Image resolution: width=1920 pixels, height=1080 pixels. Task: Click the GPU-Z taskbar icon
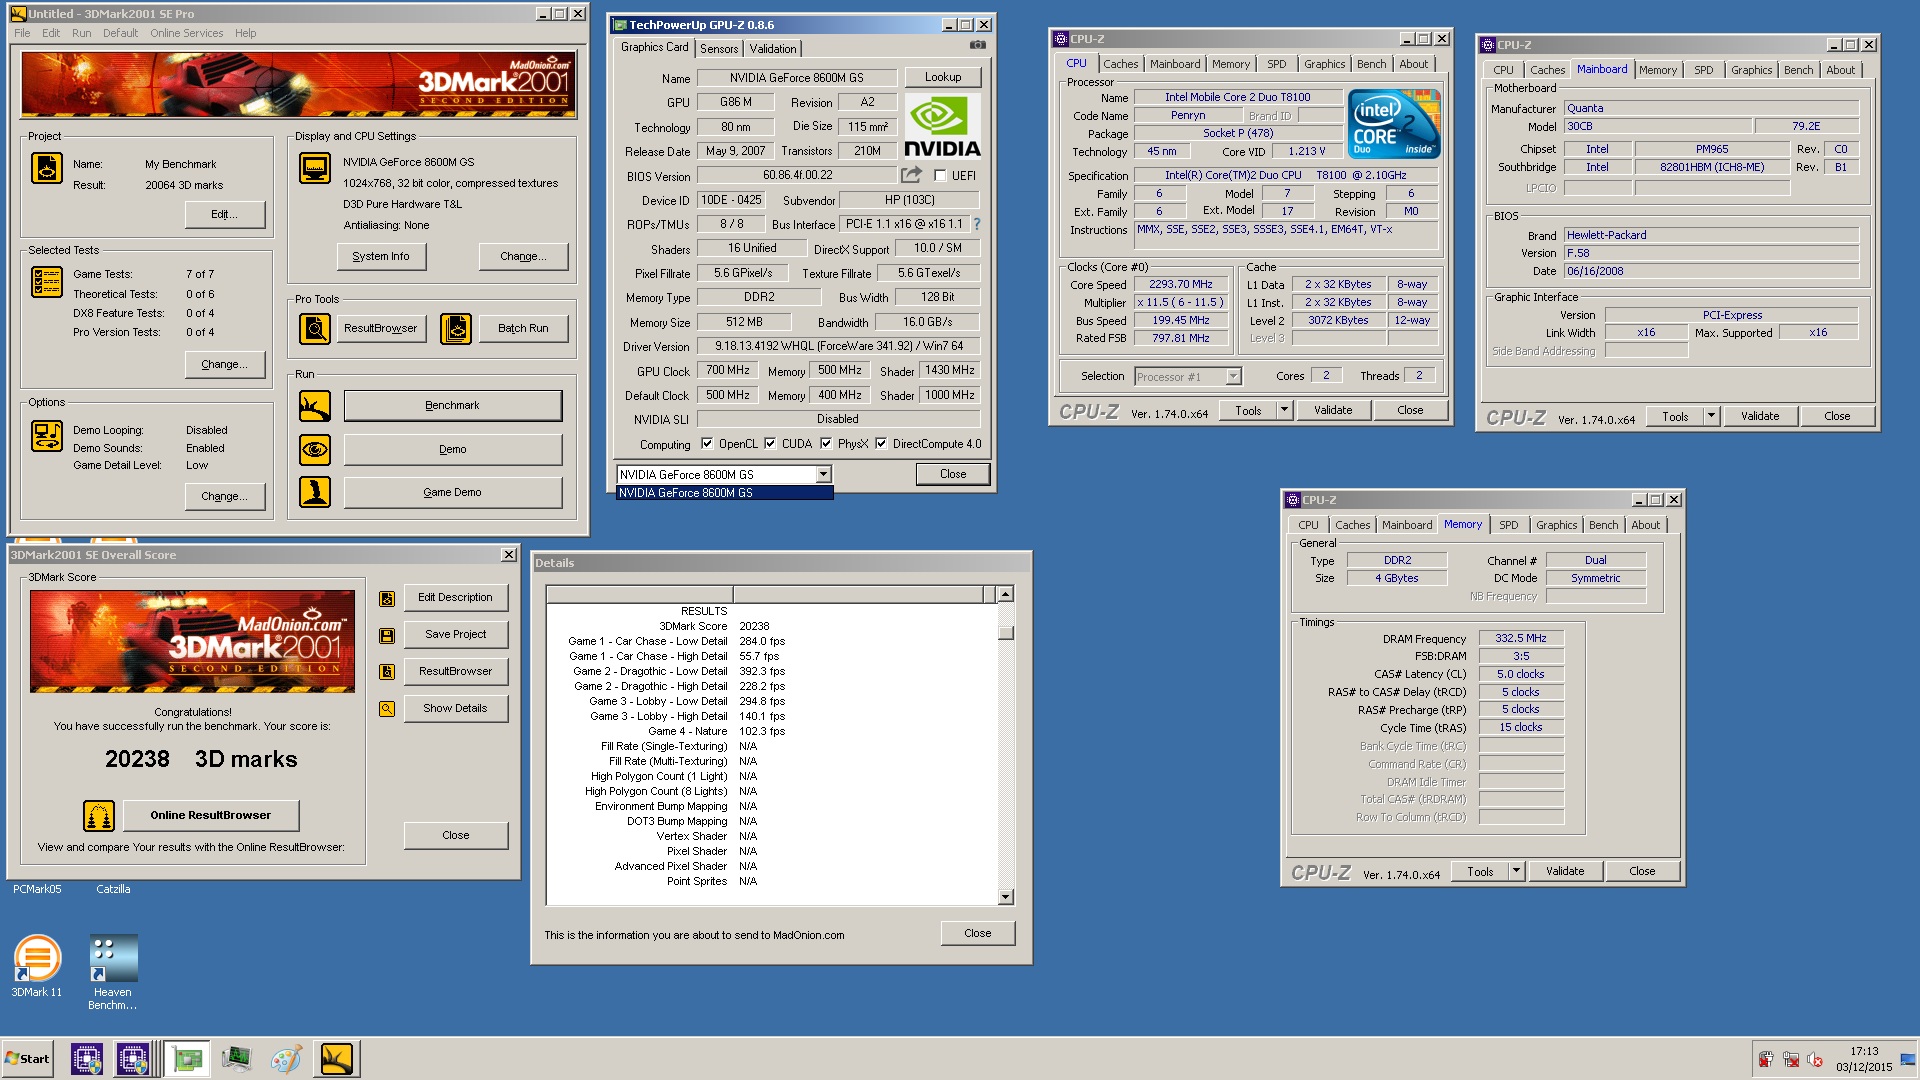tap(187, 1059)
